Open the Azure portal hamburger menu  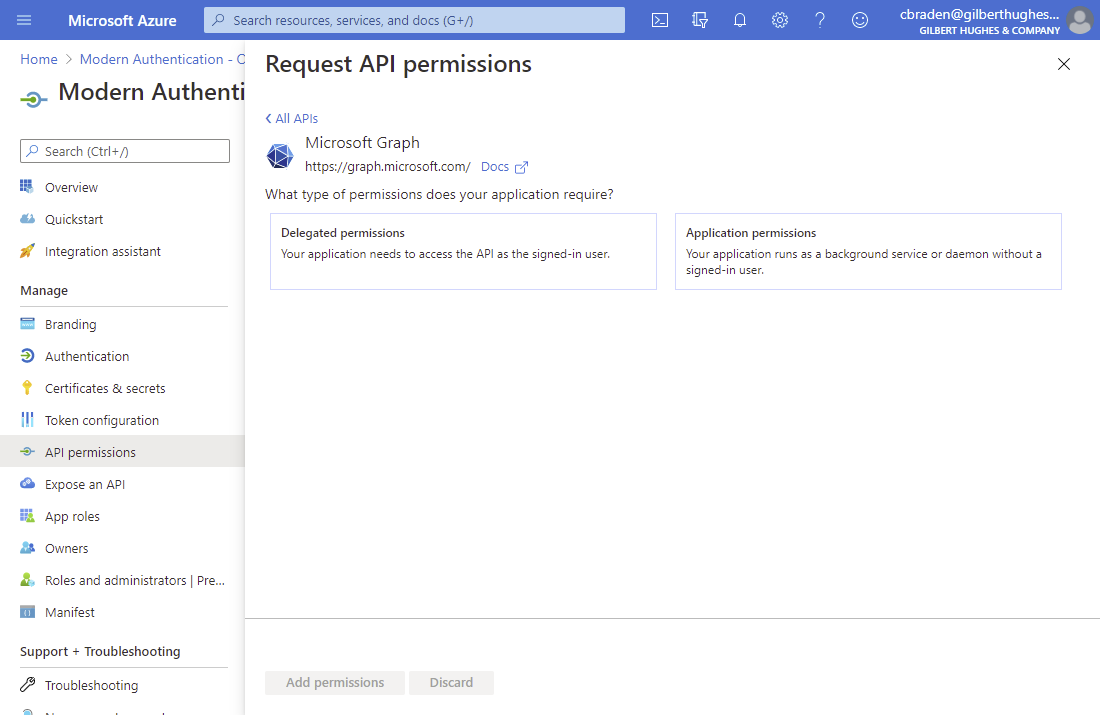pos(24,20)
